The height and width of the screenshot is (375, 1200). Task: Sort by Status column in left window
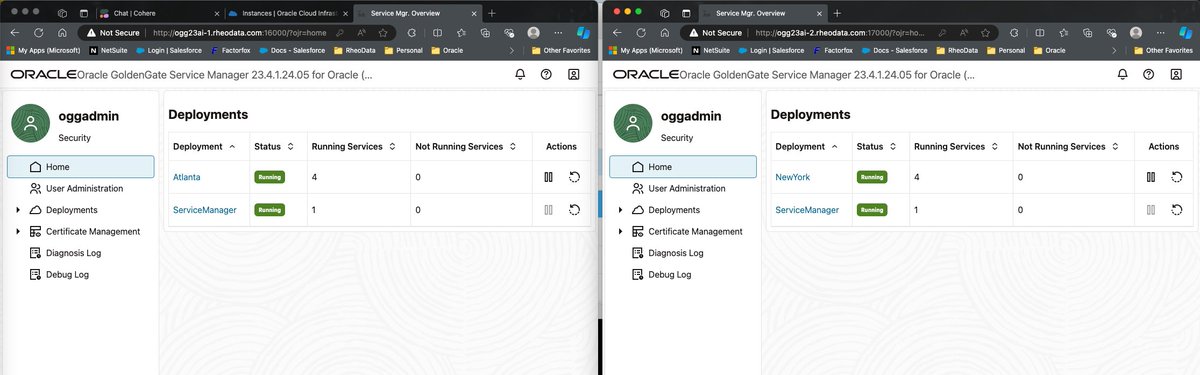(291, 146)
